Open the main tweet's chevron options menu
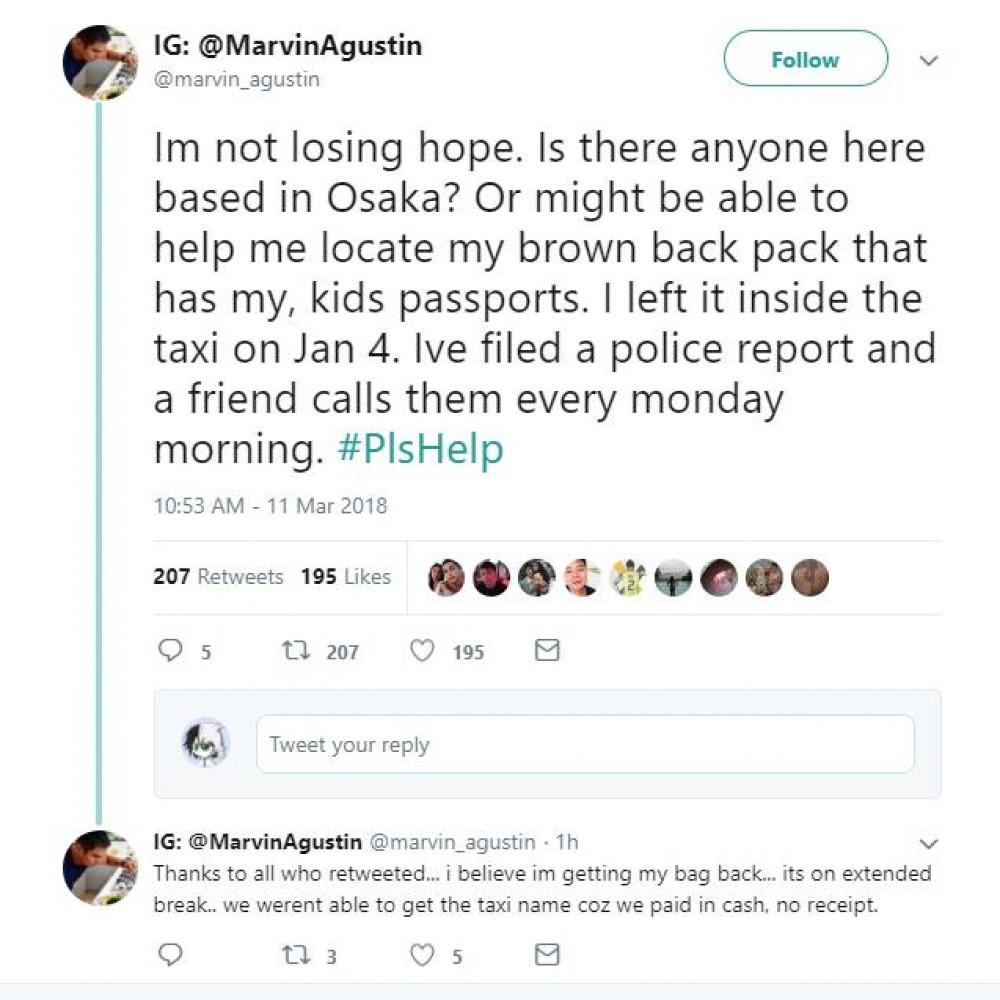1000x1000 pixels. tap(929, 61)
